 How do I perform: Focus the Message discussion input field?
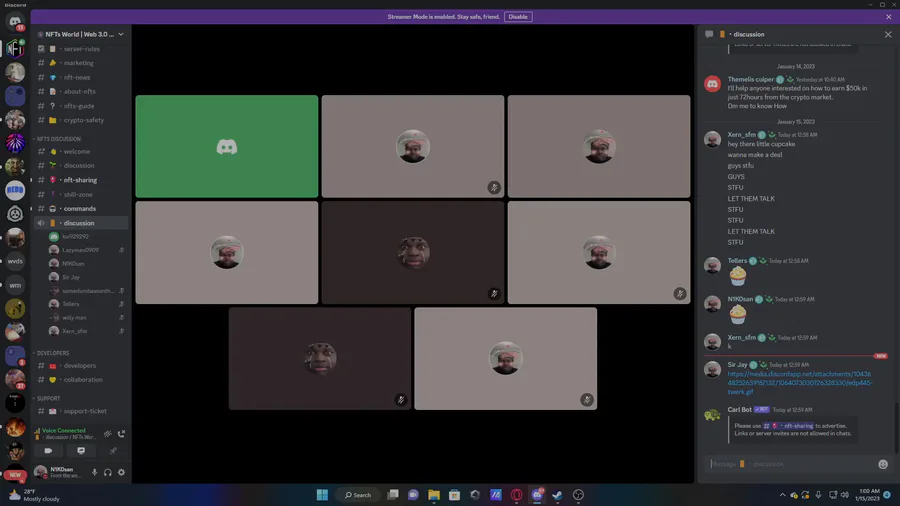coord(792,464)
